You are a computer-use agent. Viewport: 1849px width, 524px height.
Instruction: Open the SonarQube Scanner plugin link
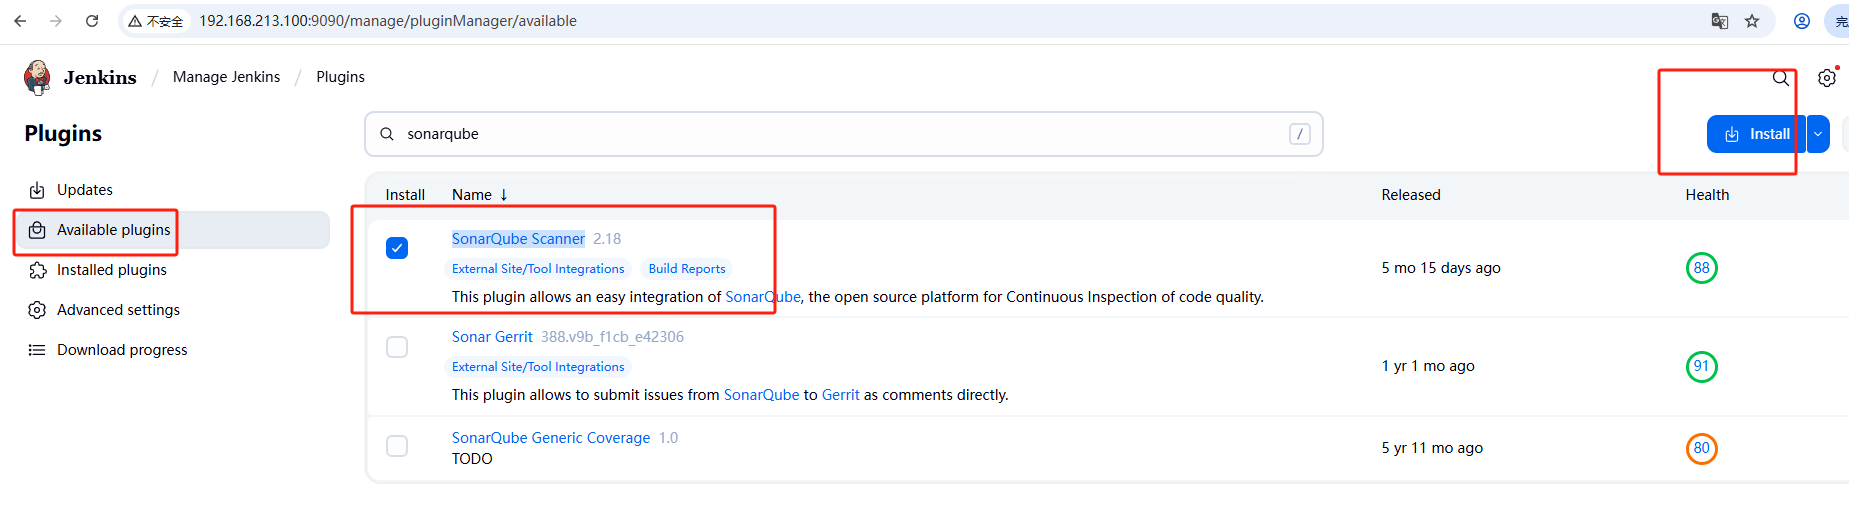[518, 239]
